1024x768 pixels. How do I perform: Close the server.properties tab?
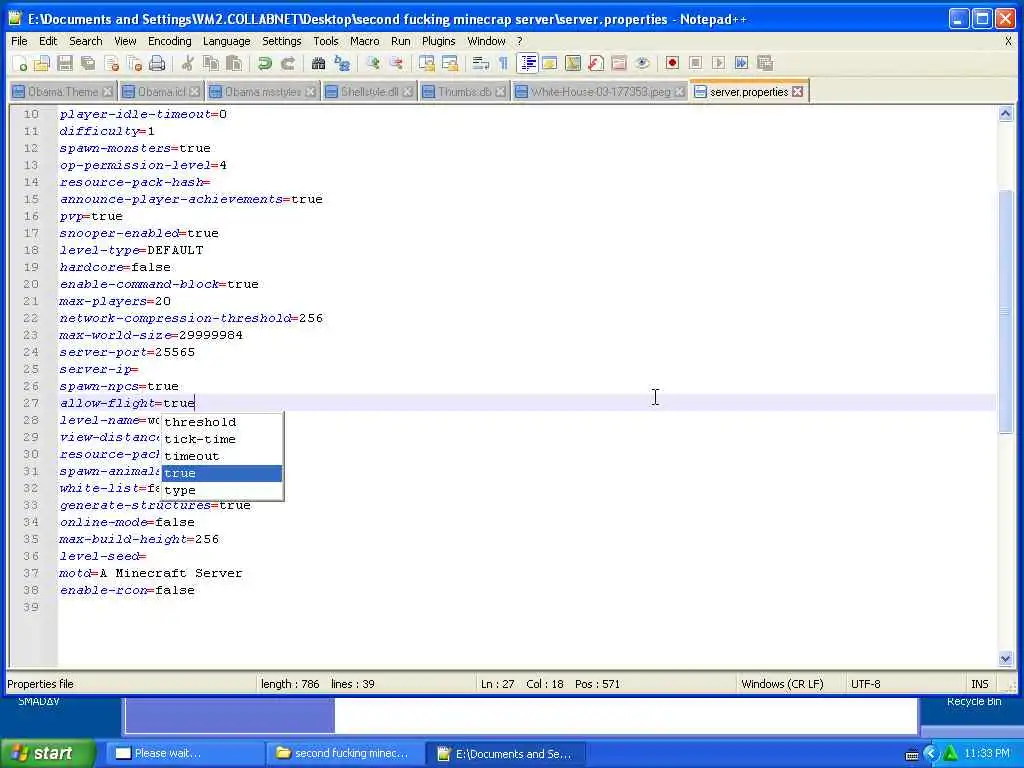[x=798, y=92]
